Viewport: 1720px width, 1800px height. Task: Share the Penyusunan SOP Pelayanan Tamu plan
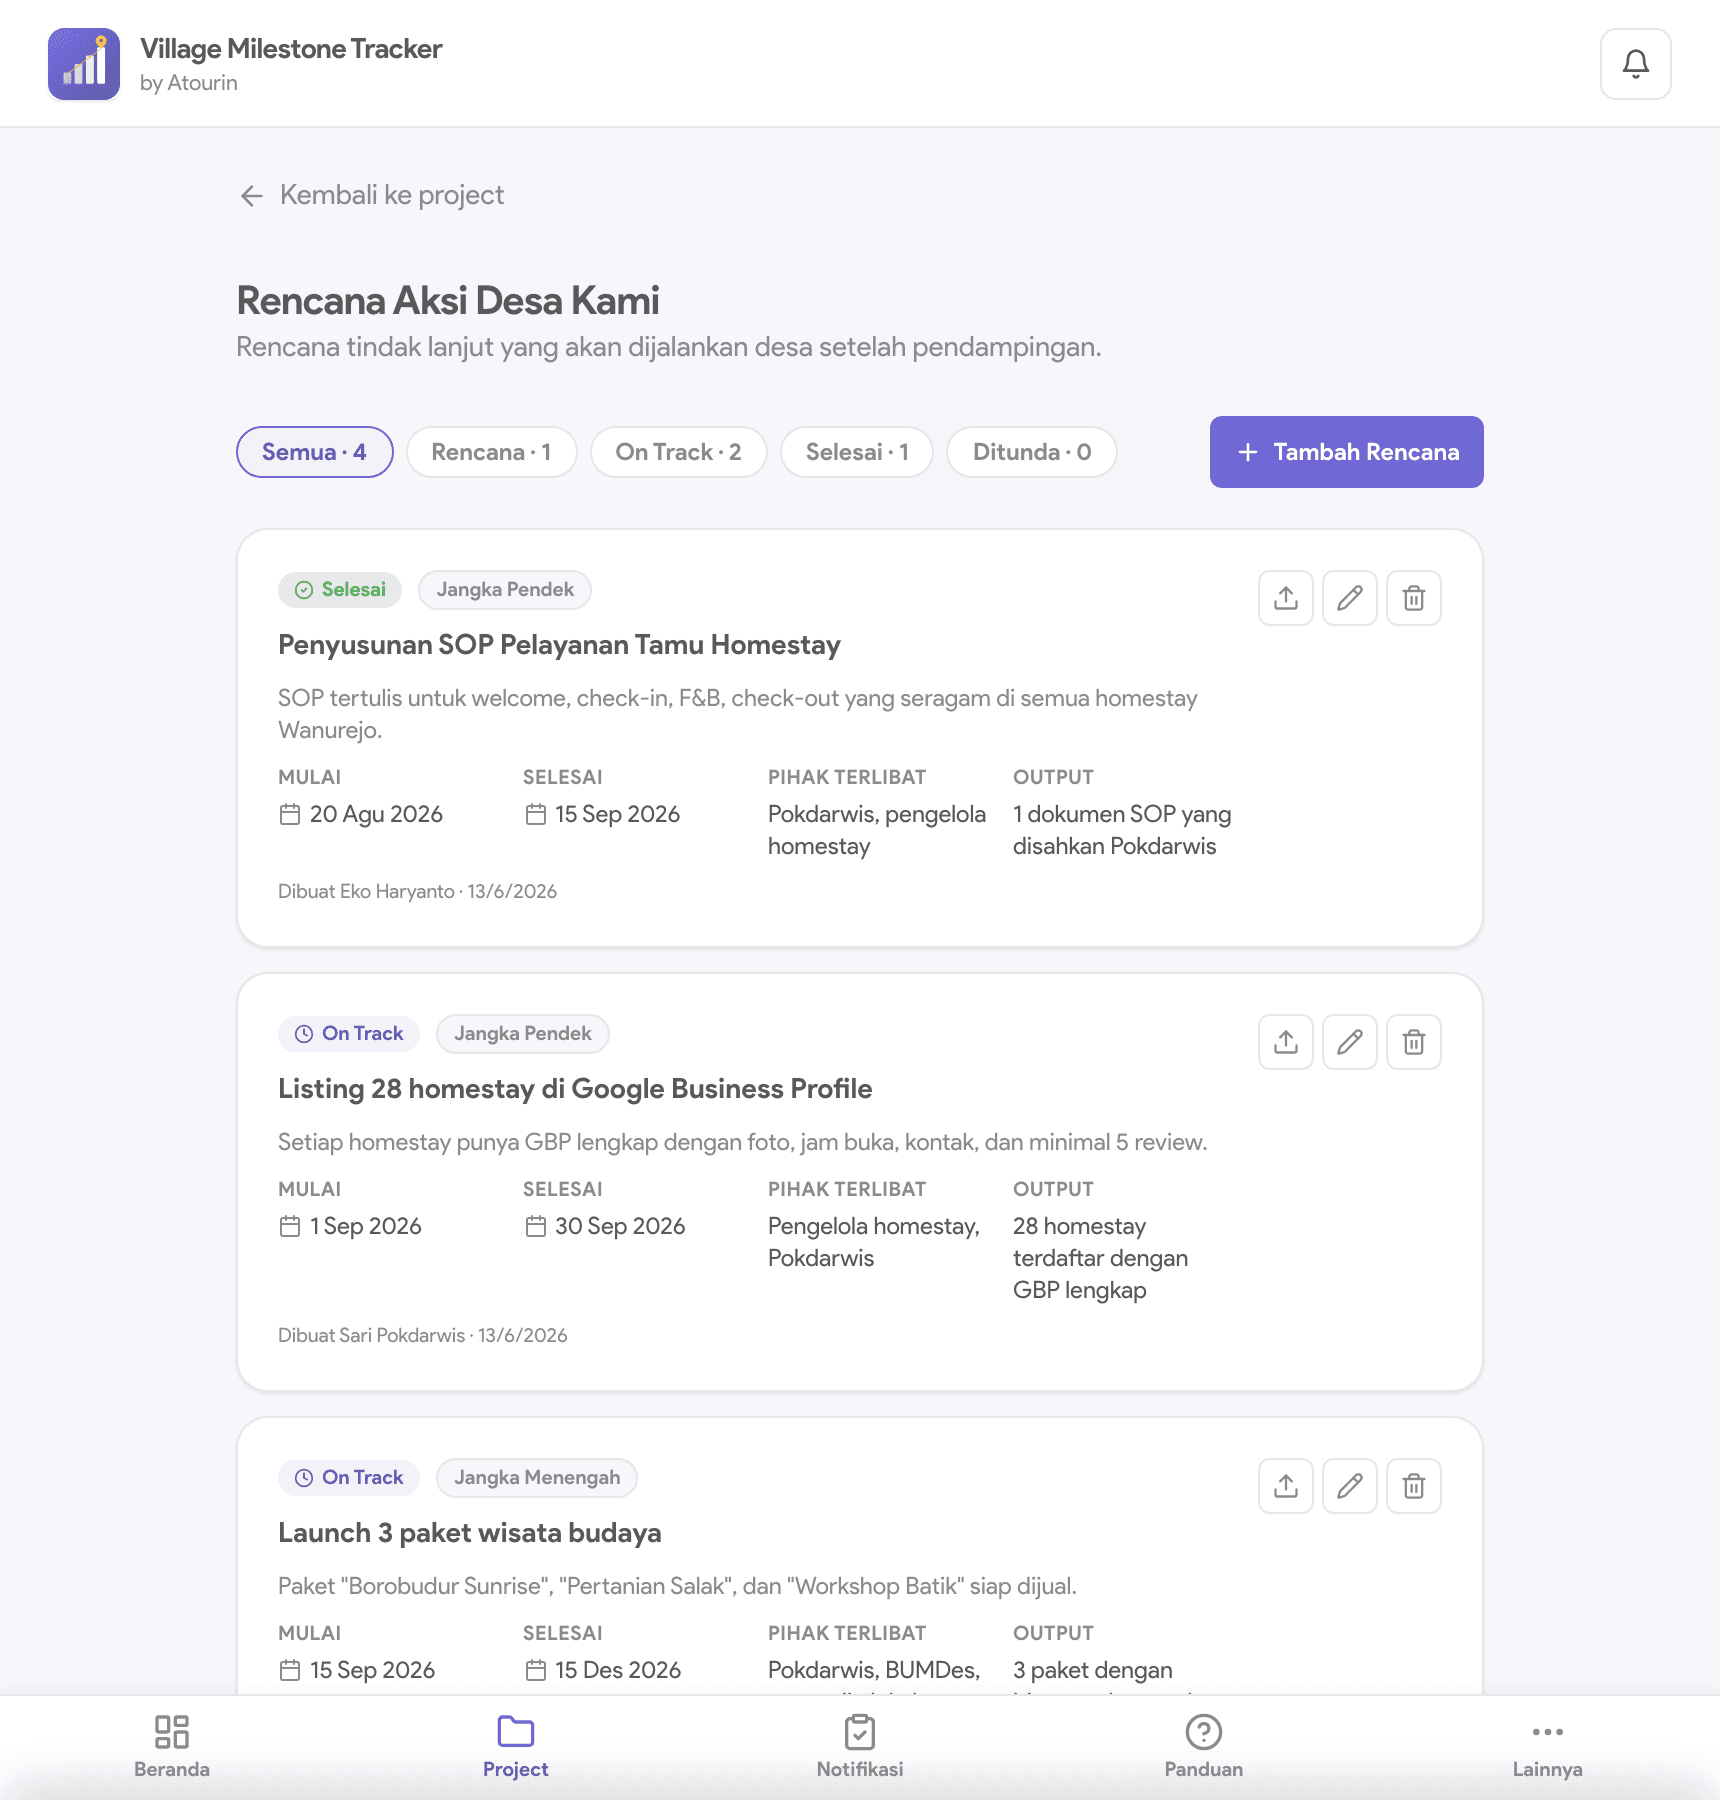click(x=1286, y=598)
